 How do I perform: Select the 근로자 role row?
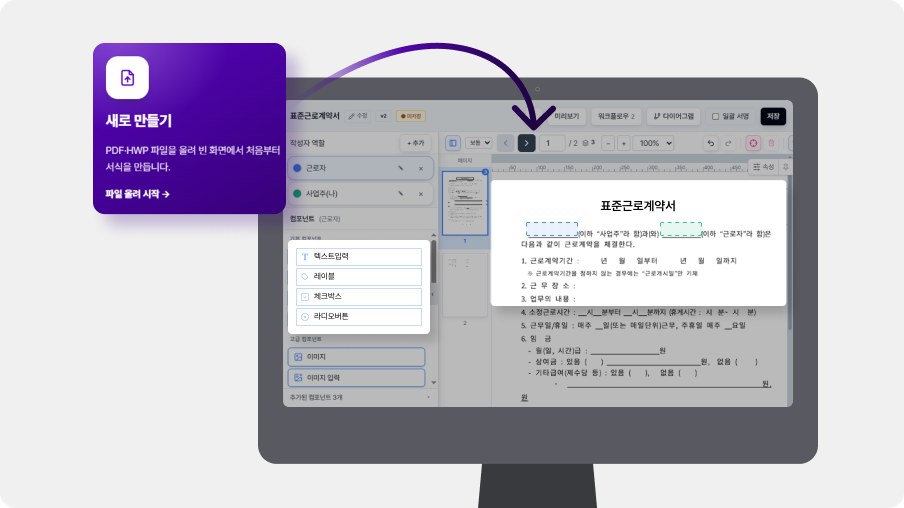click(360, 168)
